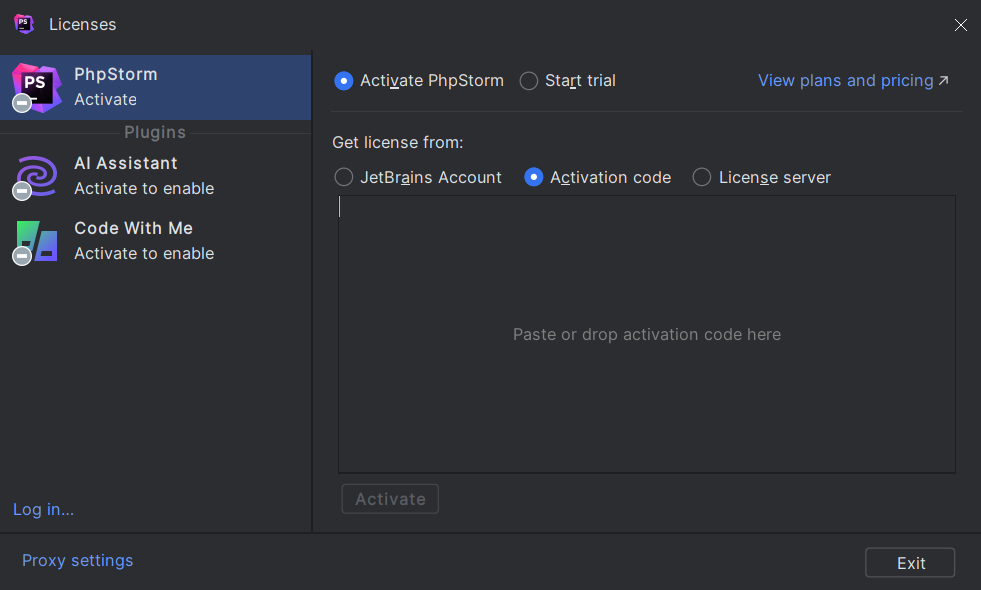The image size is (981, 590).
Task: Select the PhpStorm name in the list
Action: point(116,74)
